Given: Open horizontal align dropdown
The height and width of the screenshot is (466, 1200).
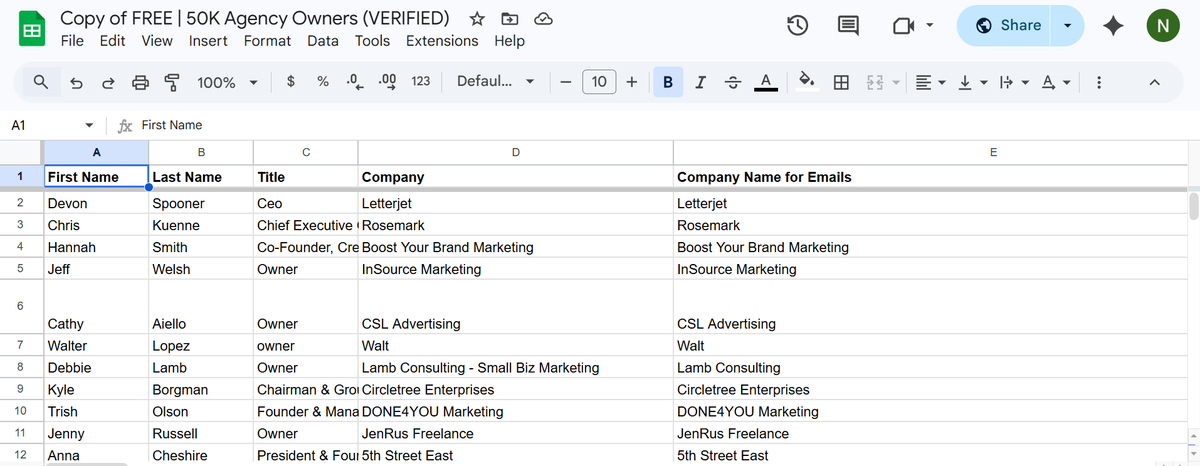Looking at the screenshot, I should tap(931, 82).
